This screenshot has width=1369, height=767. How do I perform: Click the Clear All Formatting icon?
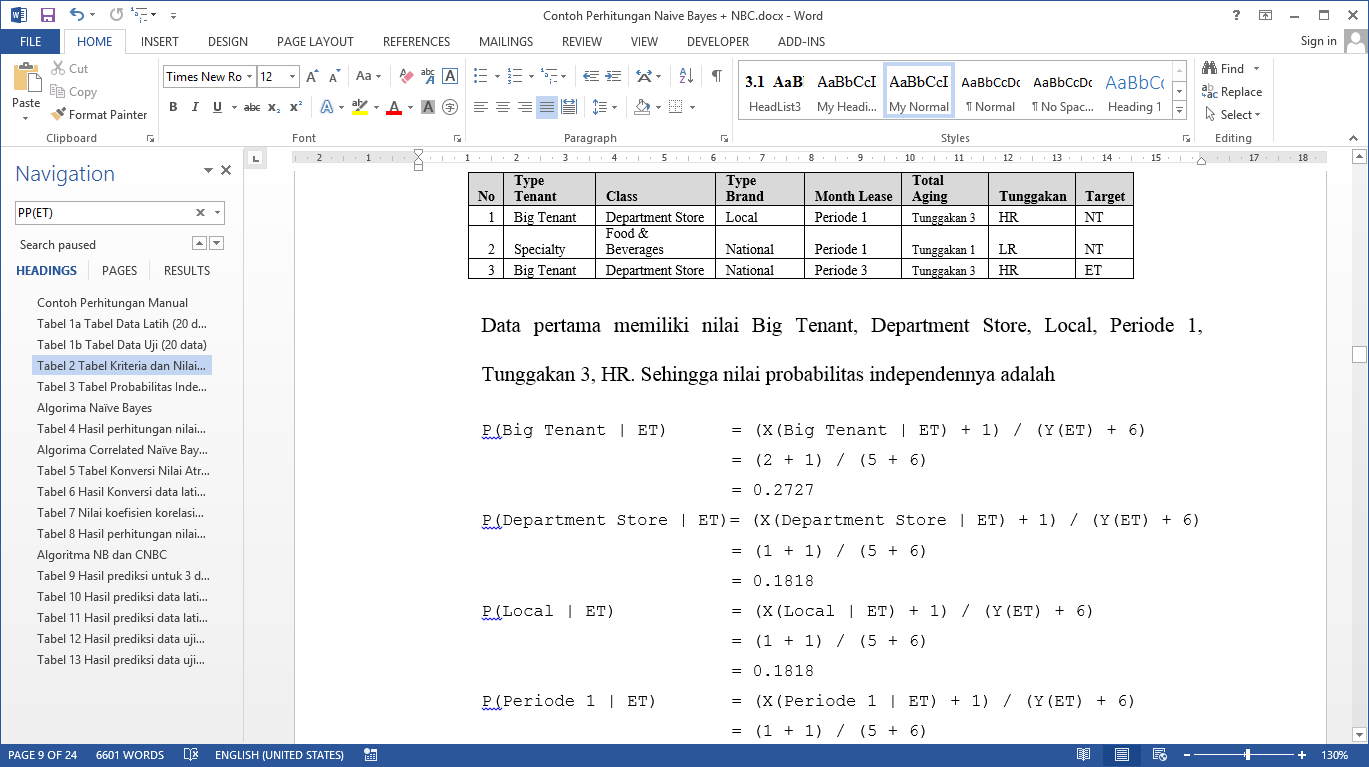[x=406, y=76]
